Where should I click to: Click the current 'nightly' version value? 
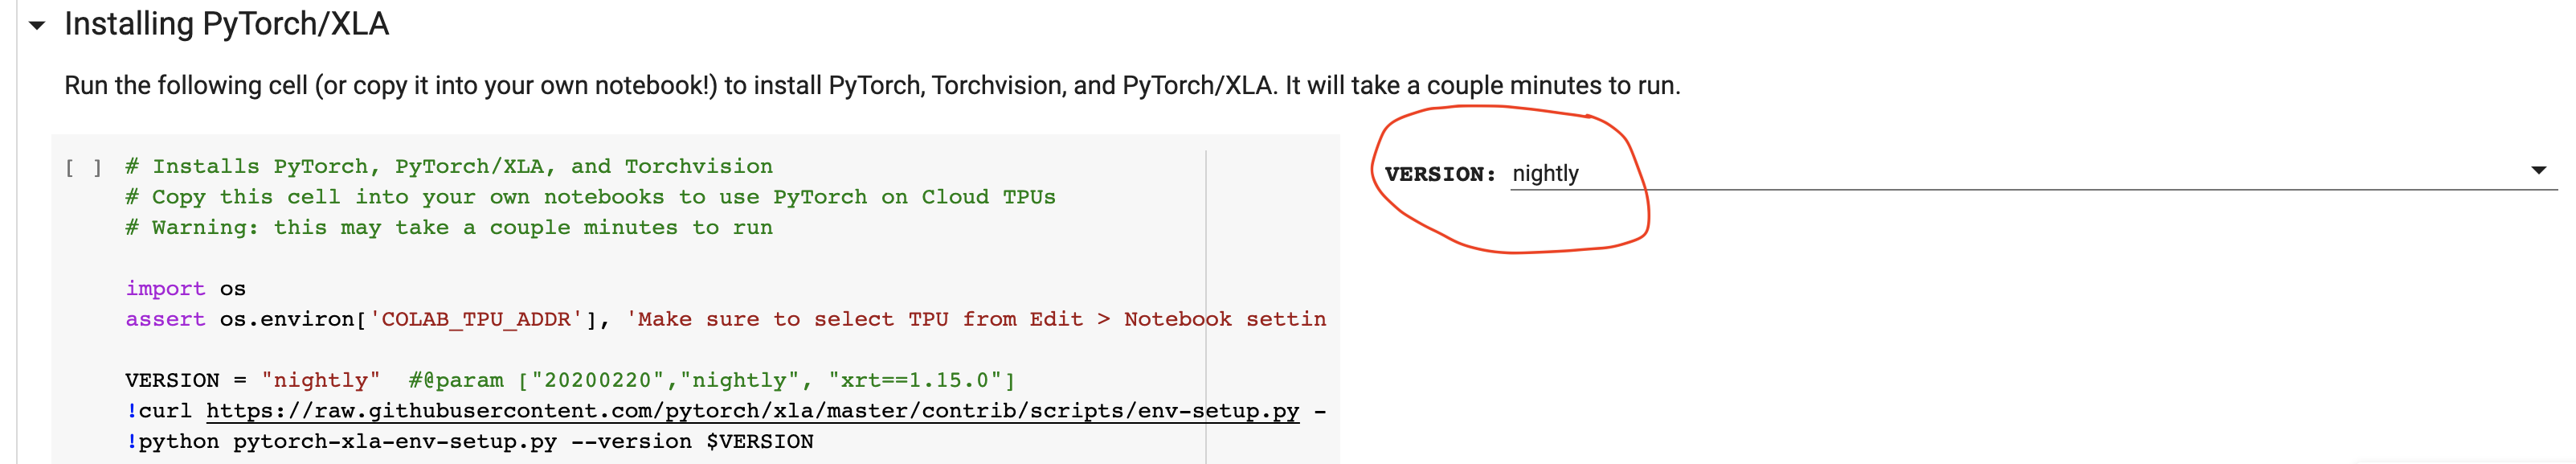coord(1545,172)
